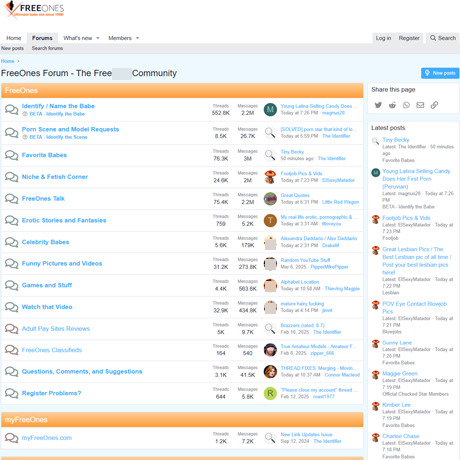Open Kimber Lee in Latest posts
This screenshot has height=460, width=460.
tap(397, 405)
